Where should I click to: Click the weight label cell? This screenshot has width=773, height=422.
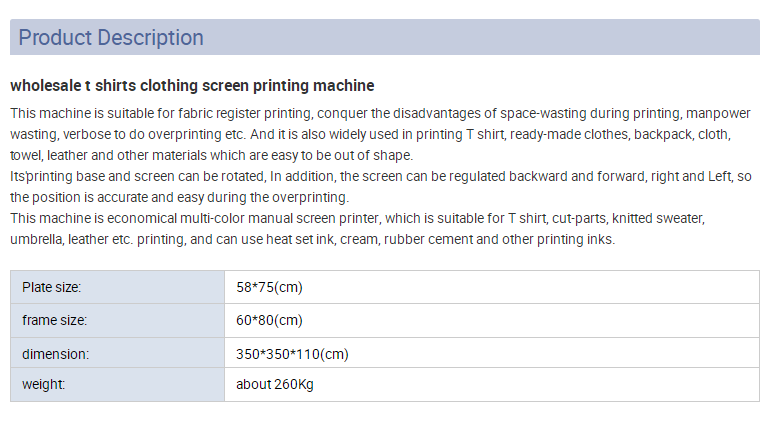tap(117, 385)
